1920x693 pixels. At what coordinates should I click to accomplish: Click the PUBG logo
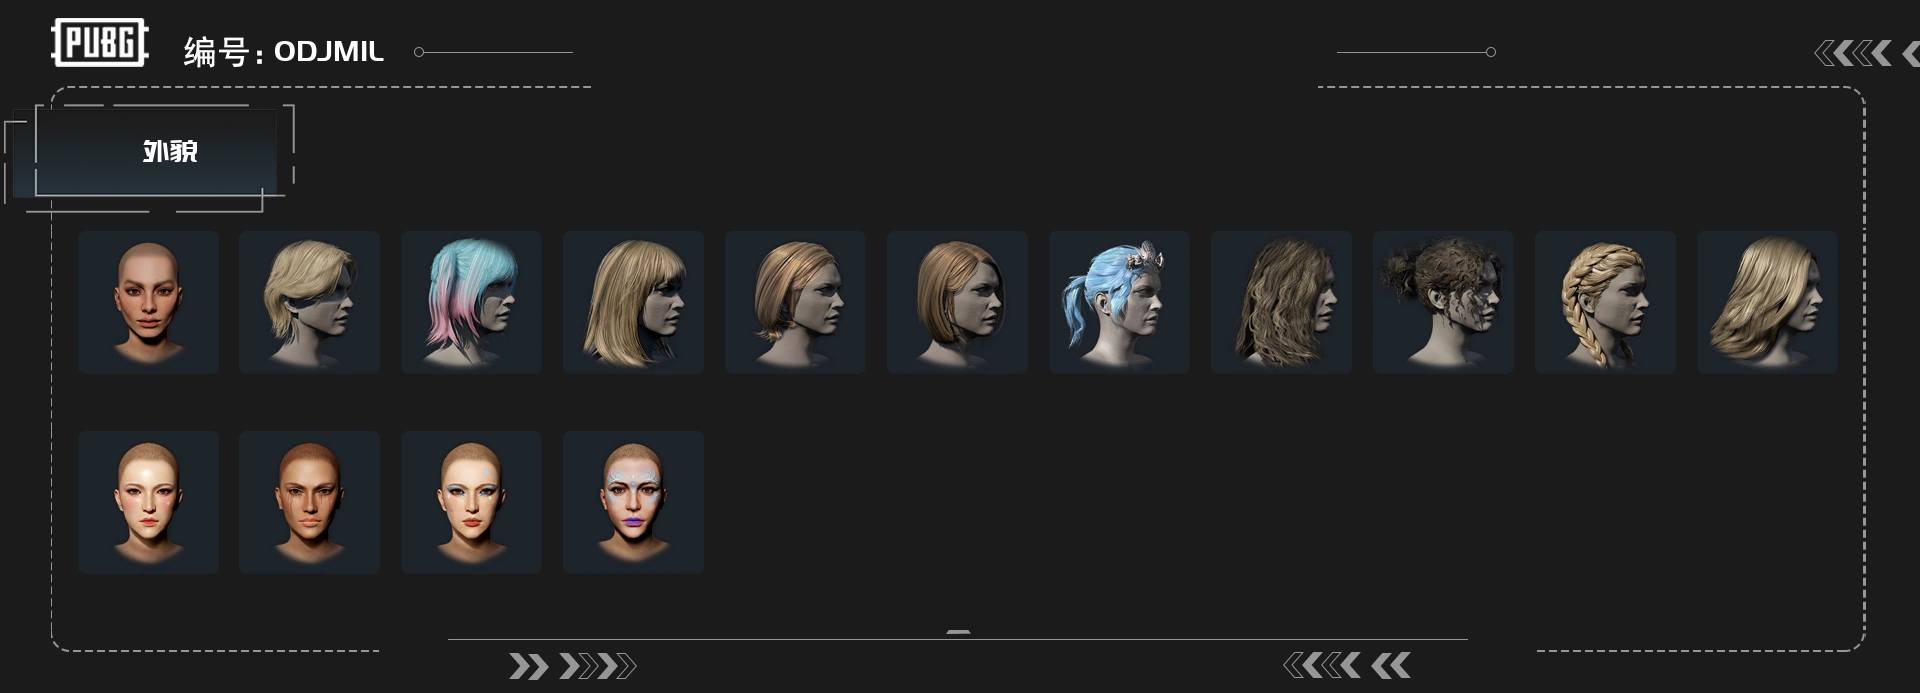coord(100,43)
